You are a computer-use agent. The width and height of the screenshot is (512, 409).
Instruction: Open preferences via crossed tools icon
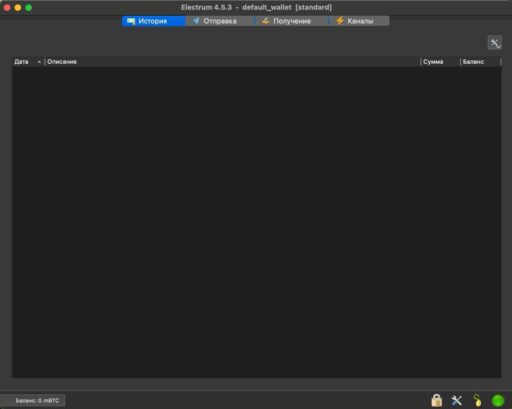(457, 400)
